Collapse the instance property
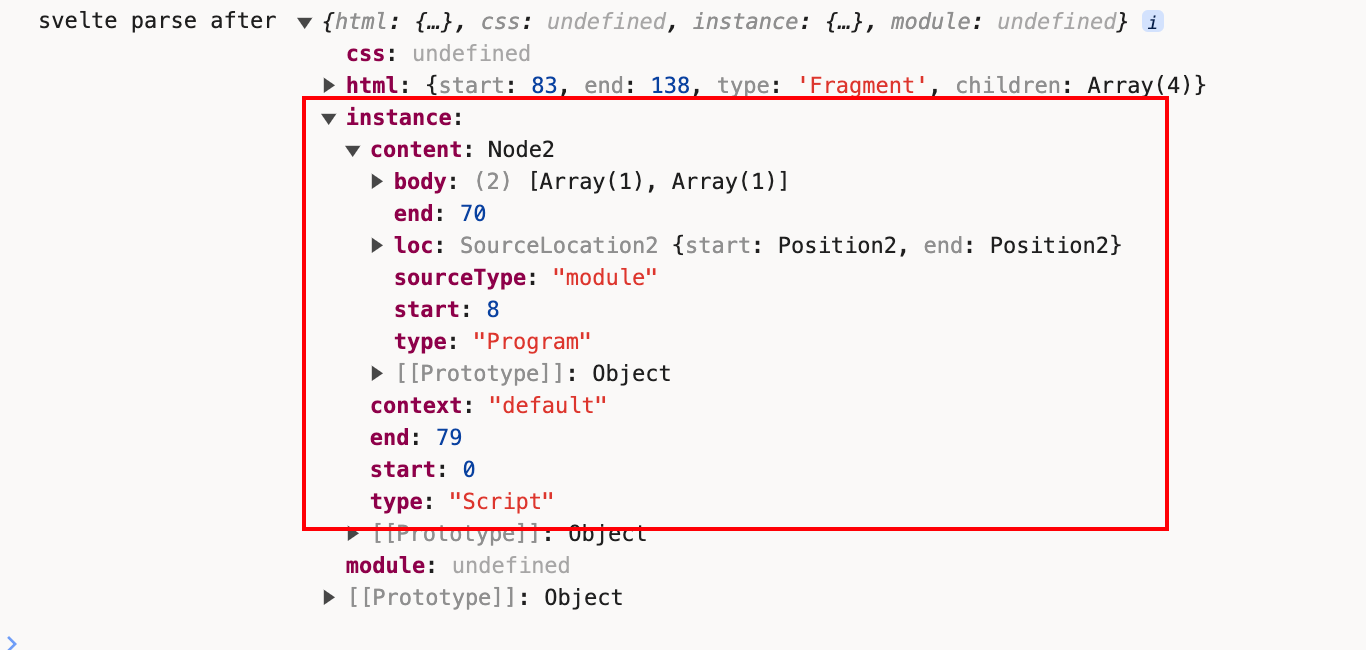Image resolution: width=1366 pixels, height=650 pixels. [x=328, y=118]
